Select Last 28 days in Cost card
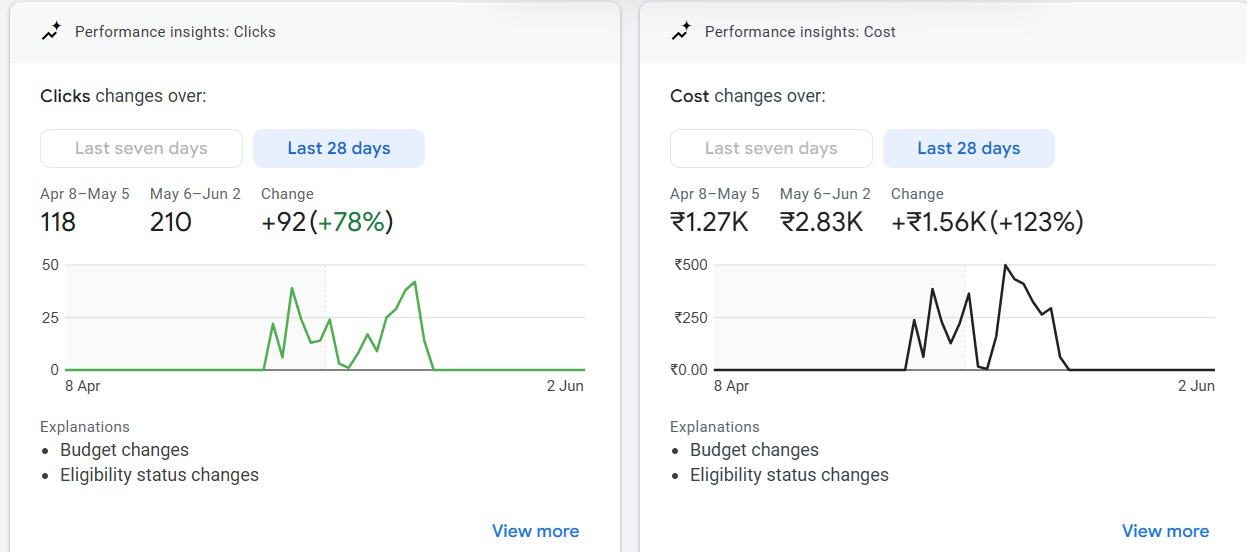 969,148
